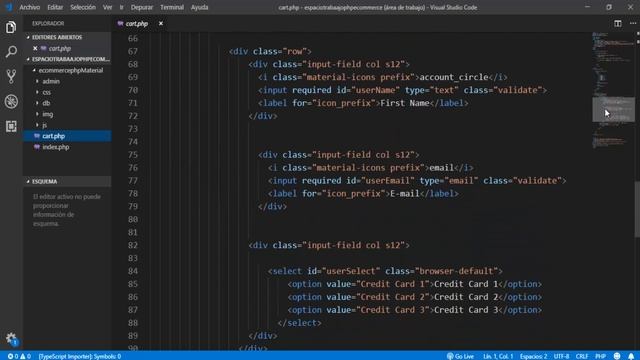Click the closing select tag on line 88
This screenshot has height=360, width=640.
tap(300, 323)
